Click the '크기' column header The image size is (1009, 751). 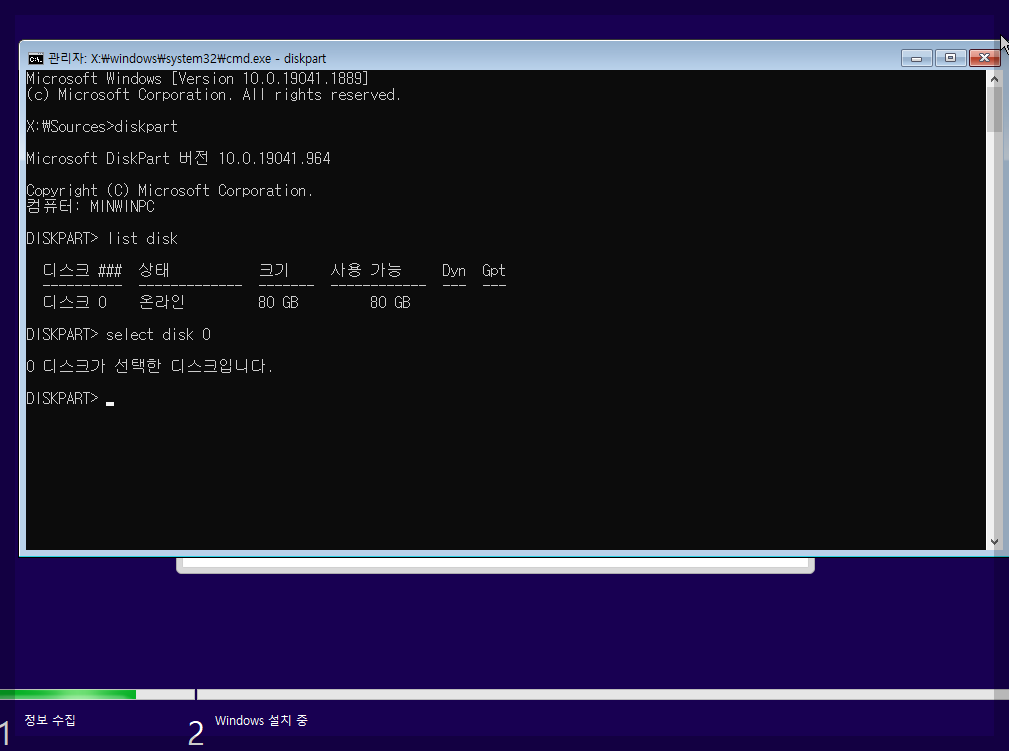click(x=273, y=270)
